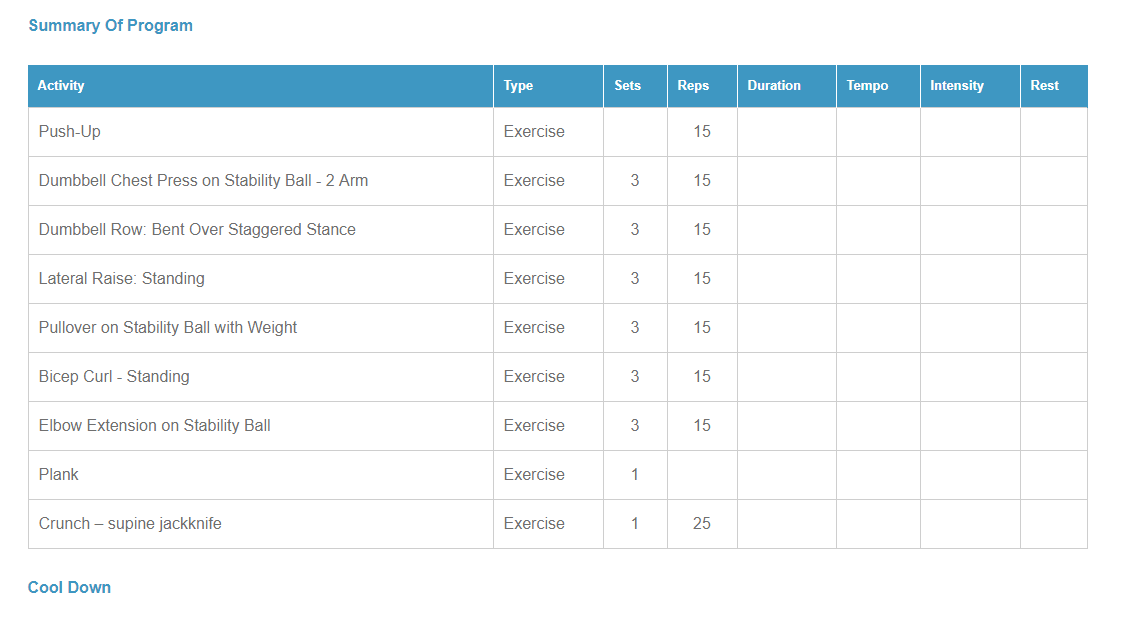The height and width of the screenshot is (621, 1128).
Task: Click Dumbbell Chest Press on Stability Ball
Action: pos(203,181)
